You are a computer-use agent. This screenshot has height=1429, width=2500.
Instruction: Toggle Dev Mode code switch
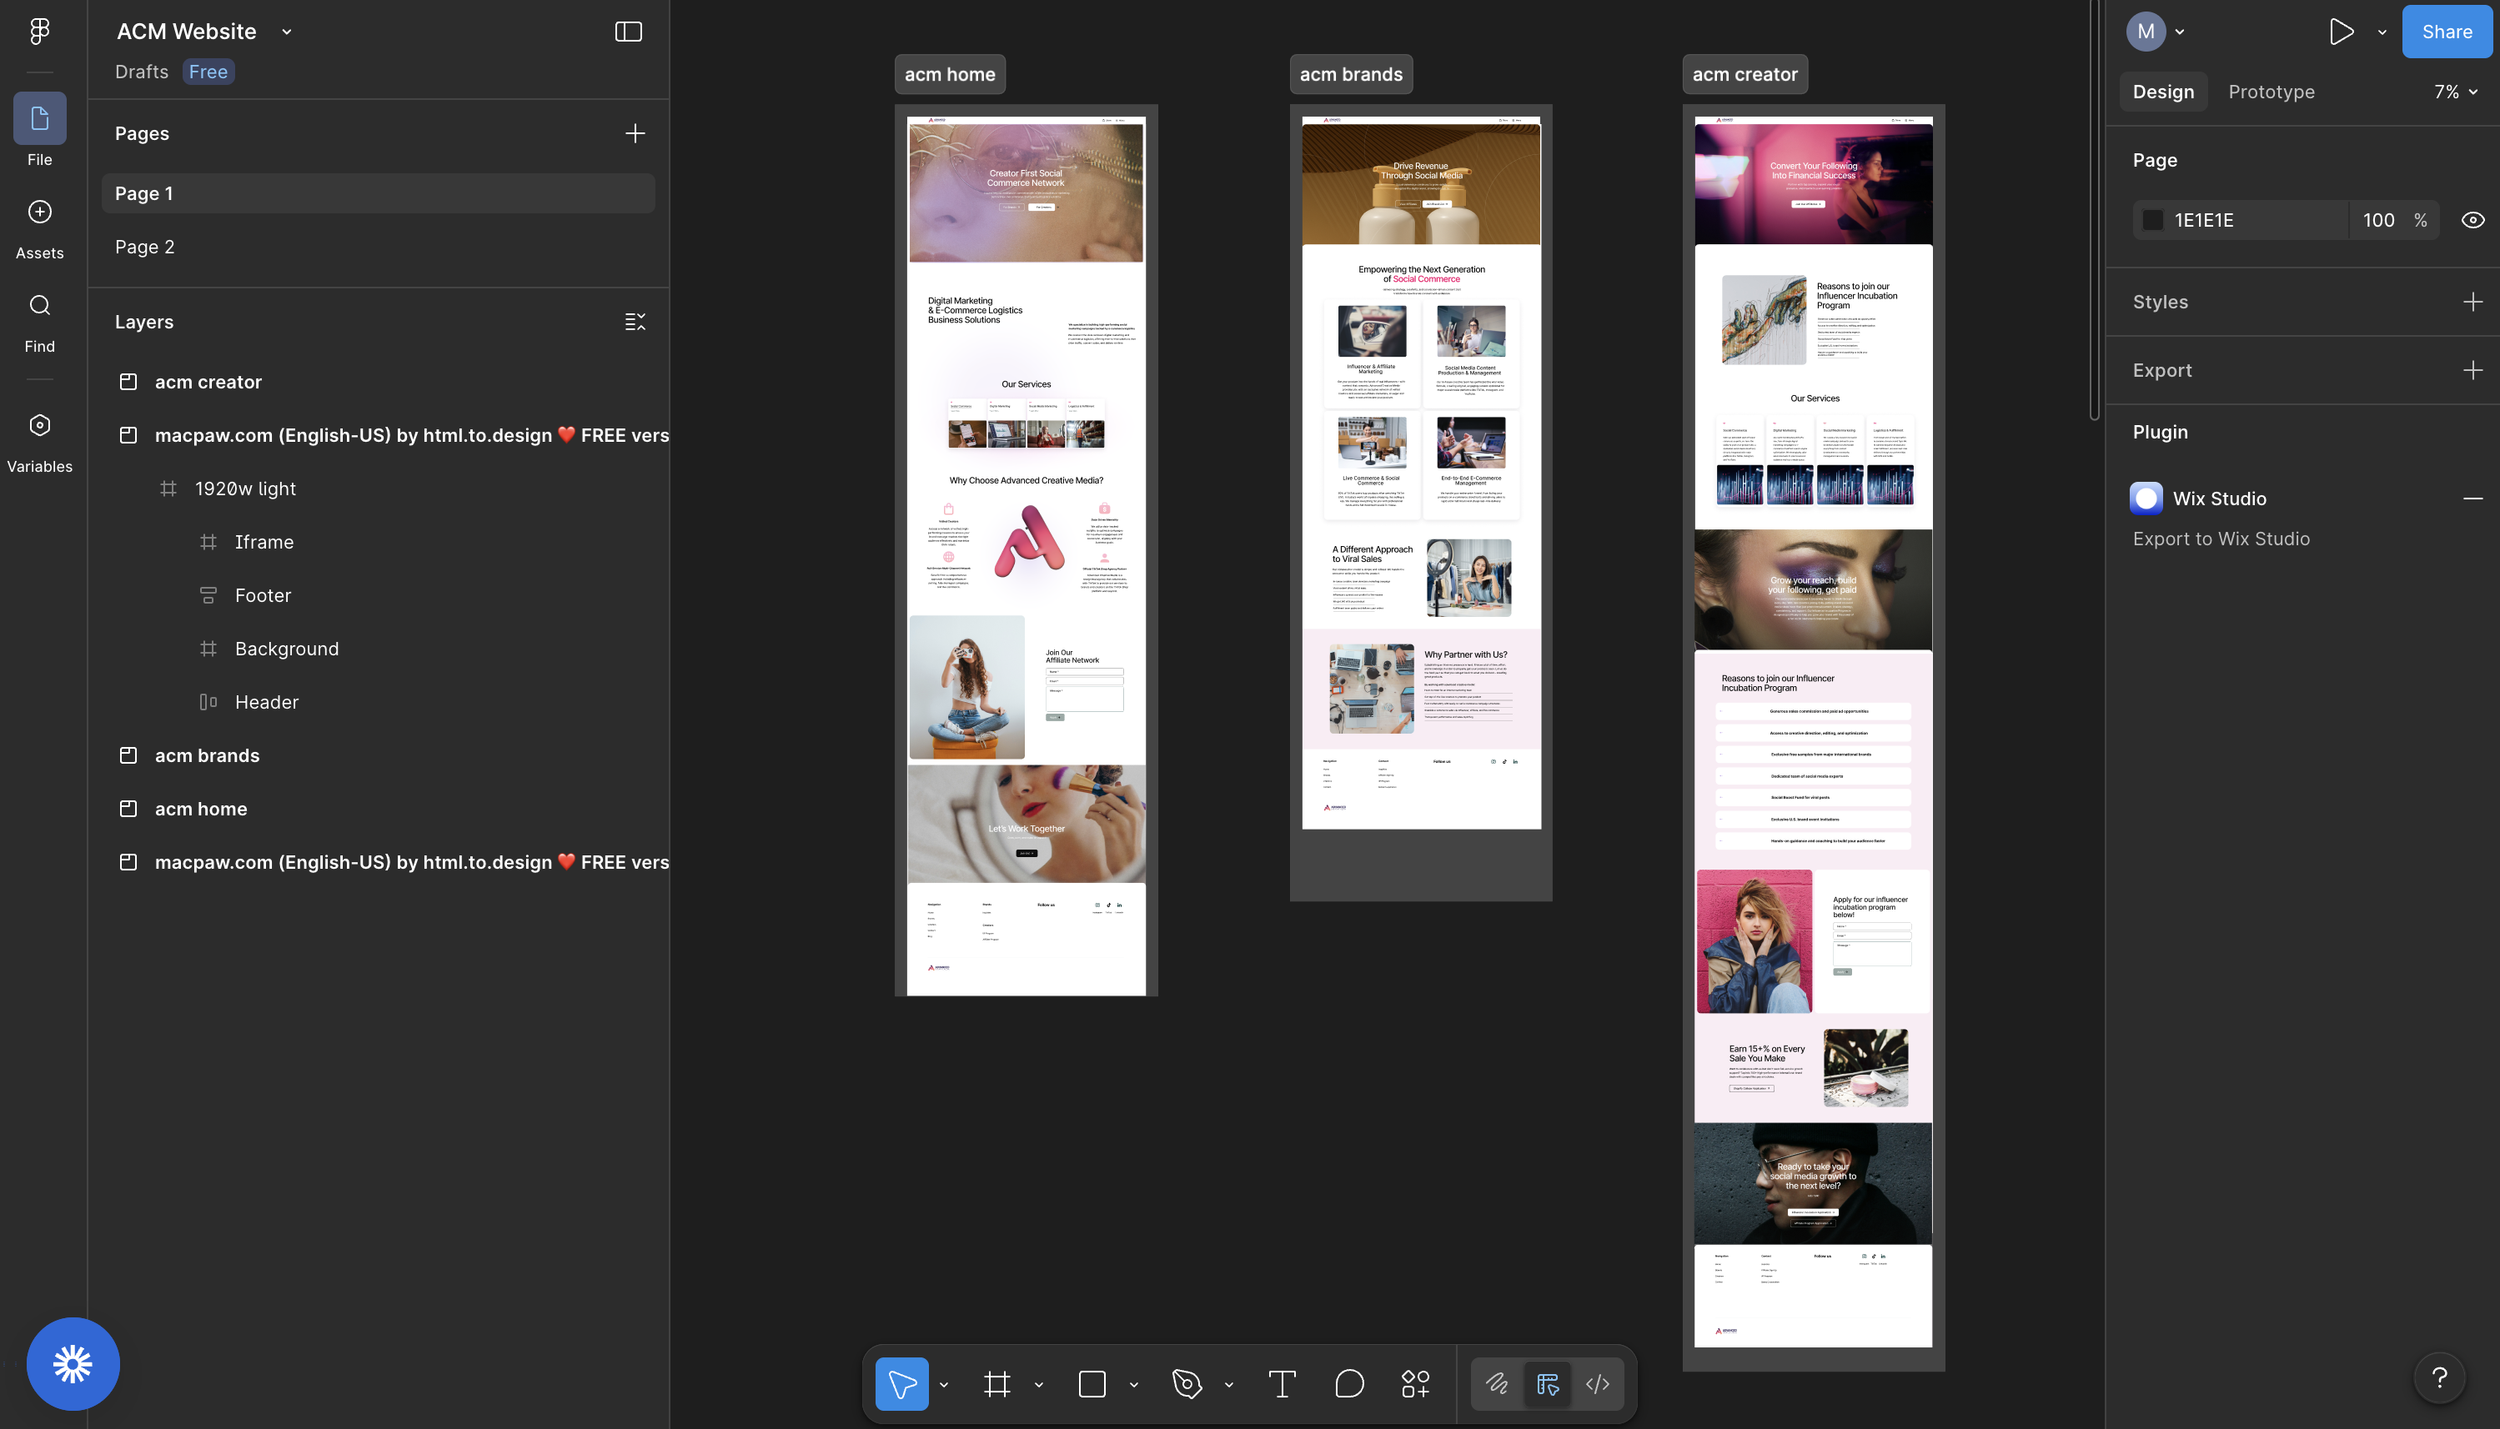(x=1597, y=1384)
